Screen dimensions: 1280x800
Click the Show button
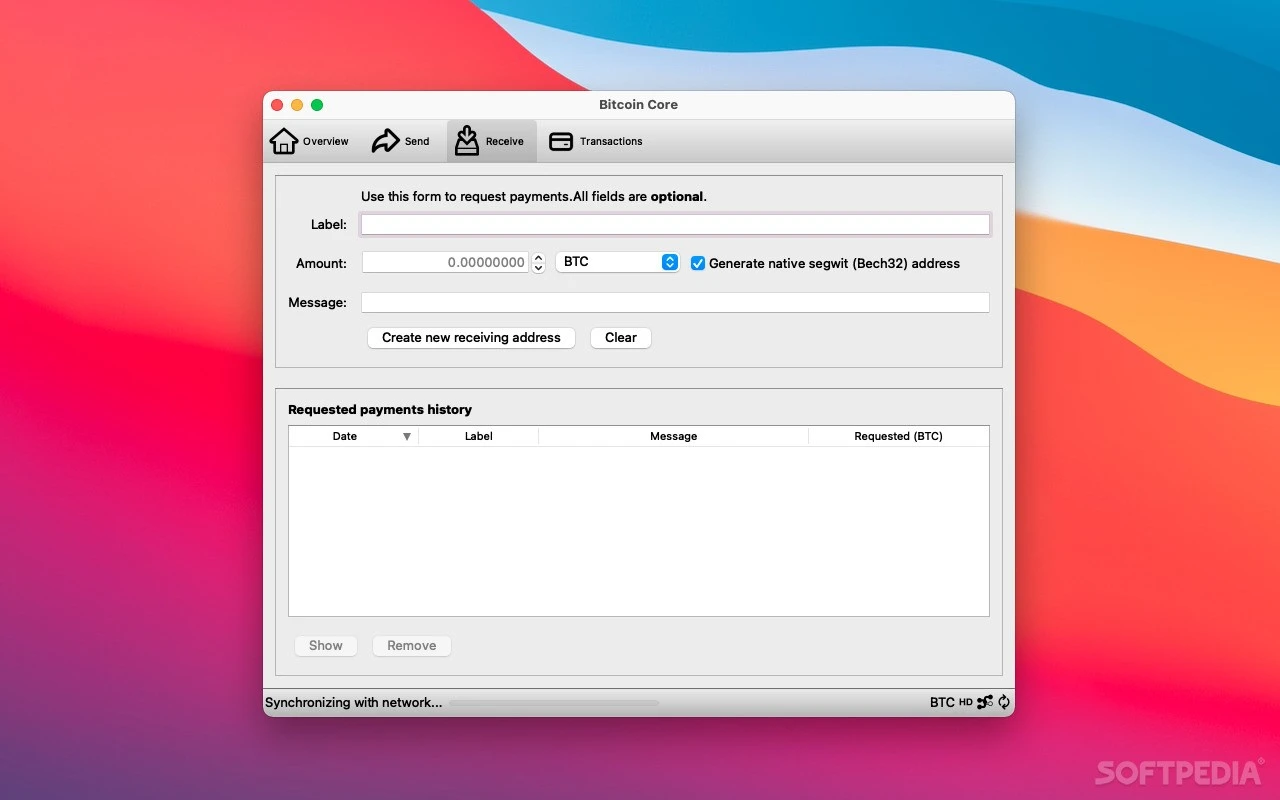(326, 646)
